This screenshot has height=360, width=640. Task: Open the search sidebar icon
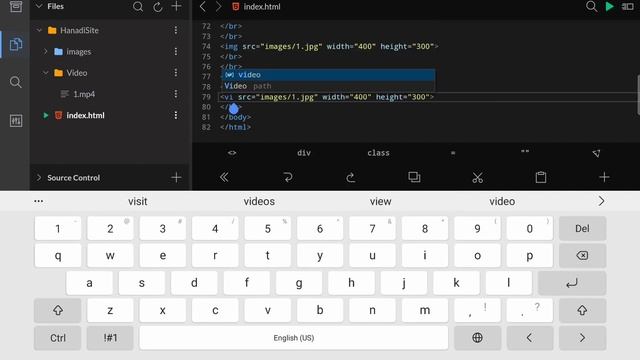click(16, 82)
